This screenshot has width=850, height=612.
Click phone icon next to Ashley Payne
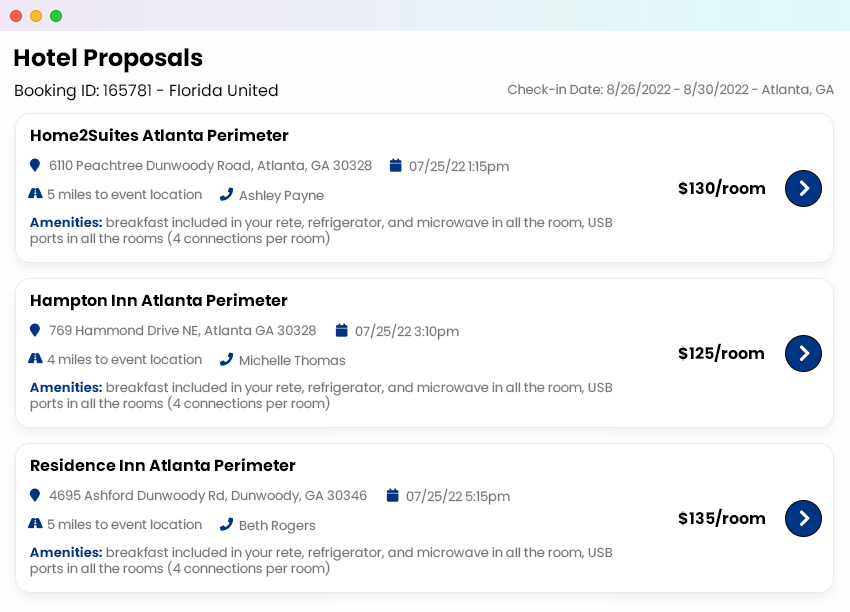tap(226, 195)
